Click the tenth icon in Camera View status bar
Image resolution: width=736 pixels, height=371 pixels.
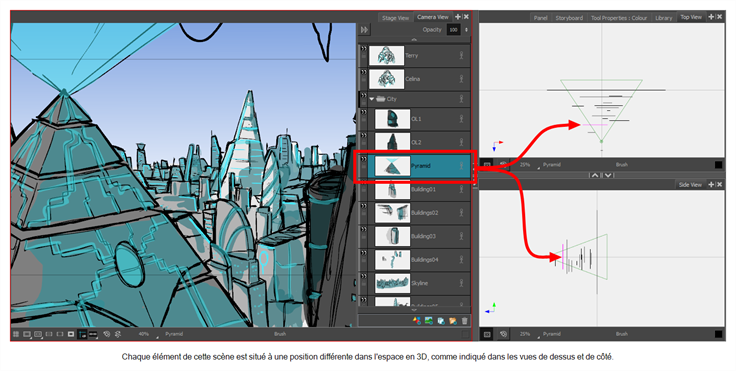118,334
